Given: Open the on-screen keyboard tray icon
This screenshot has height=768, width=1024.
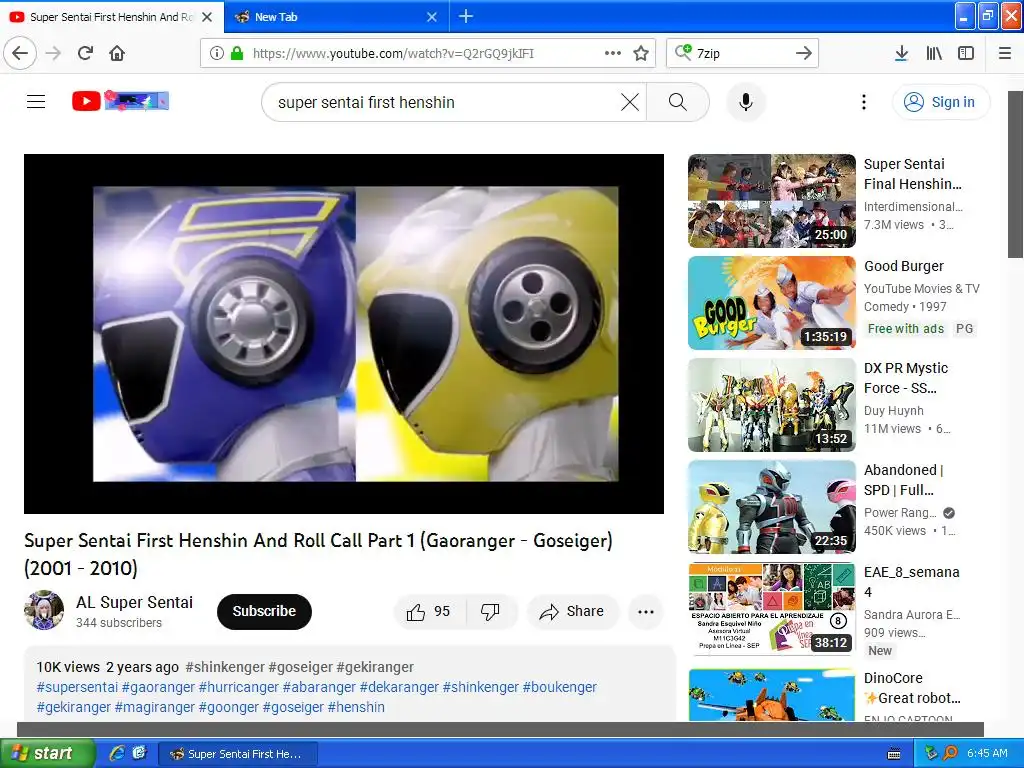Looking at the screenshot, I should point(894,754).
